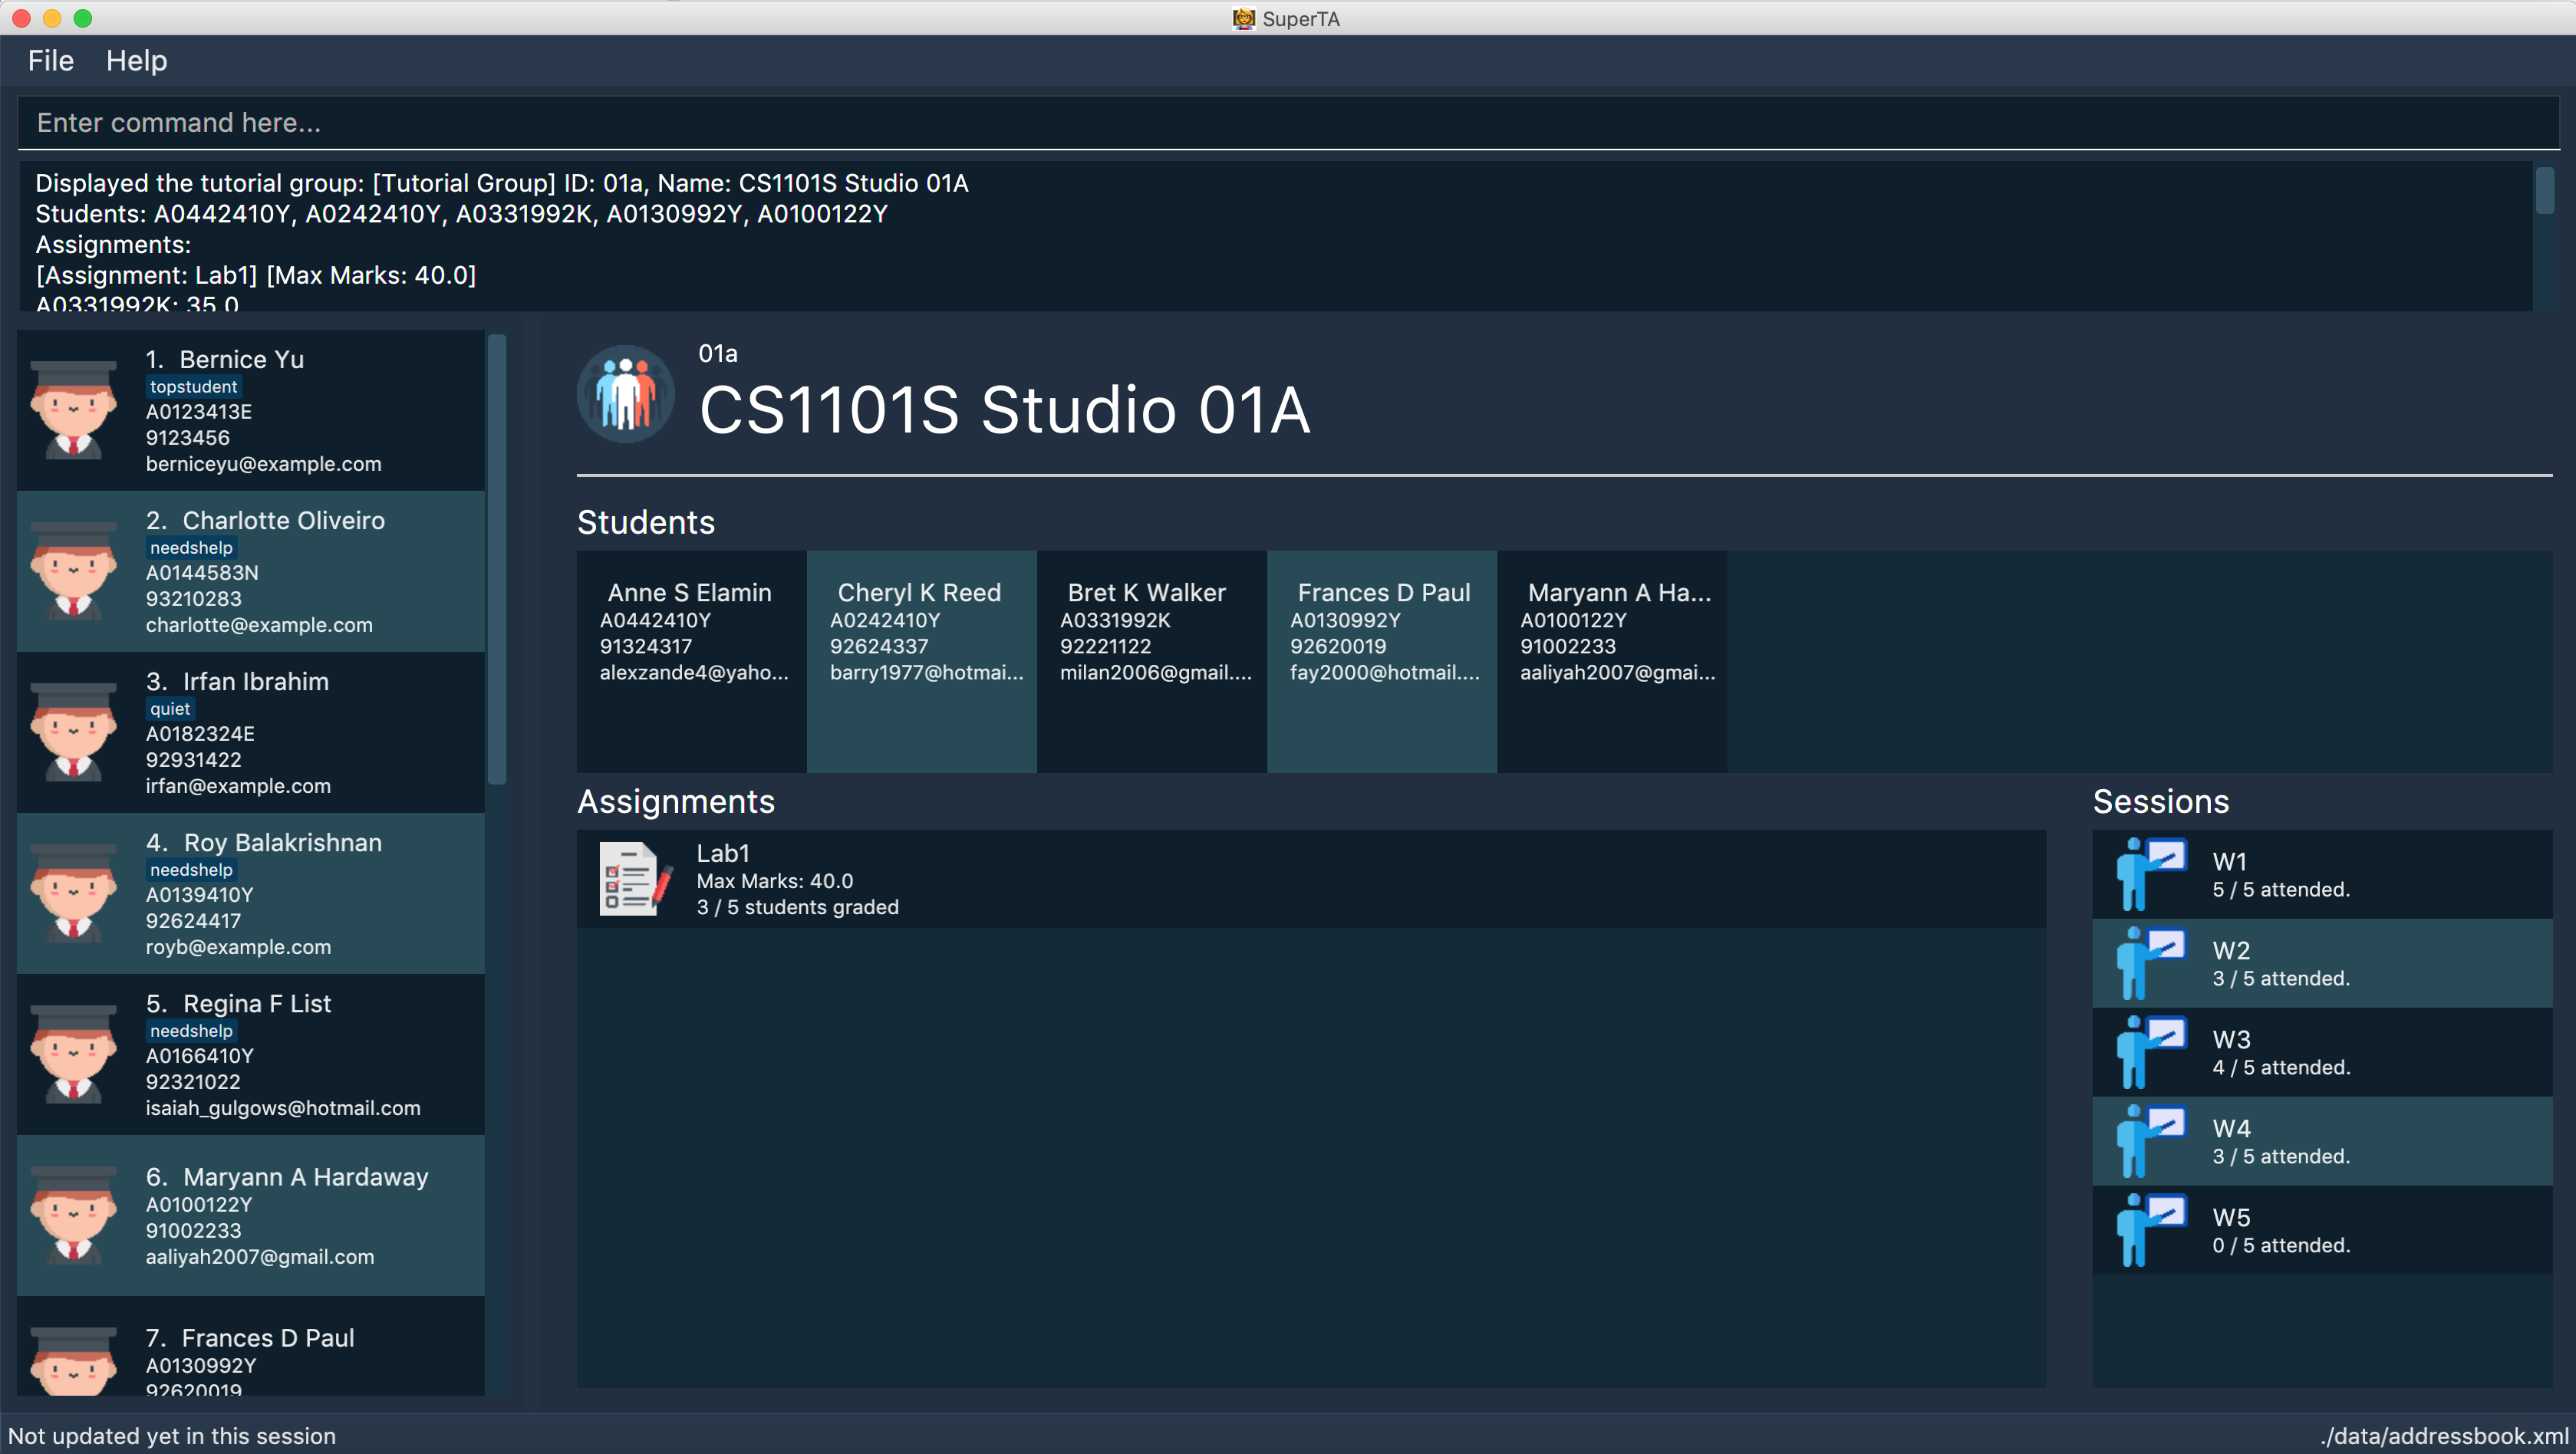Image resolution: width=2576 pixels, height=1454 pixels.
Task: Click Bernice Yu's student avatar icon
Action: (73, 411)
